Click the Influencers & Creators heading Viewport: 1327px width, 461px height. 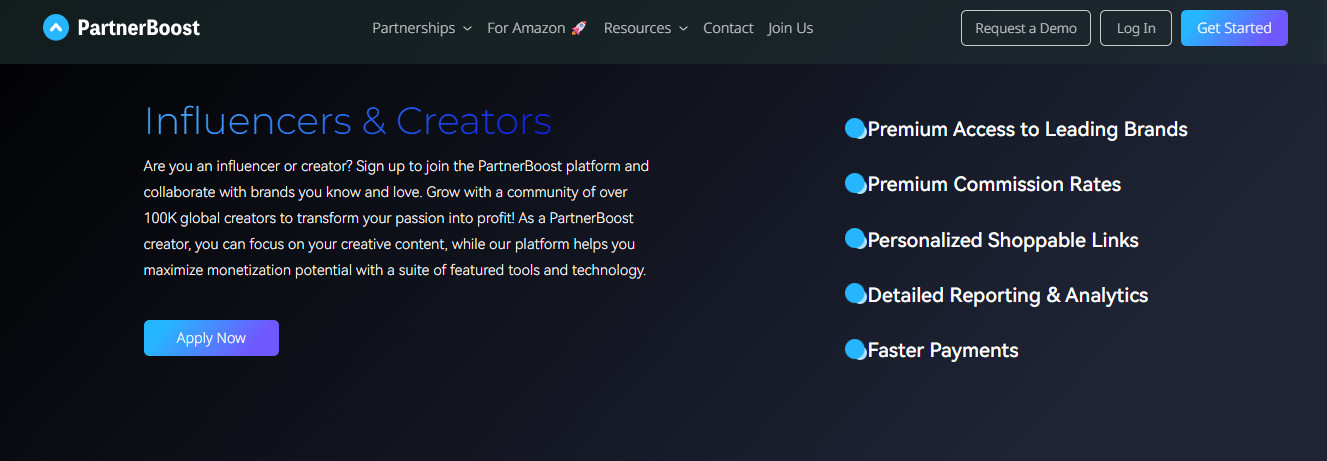pos(348,121)
